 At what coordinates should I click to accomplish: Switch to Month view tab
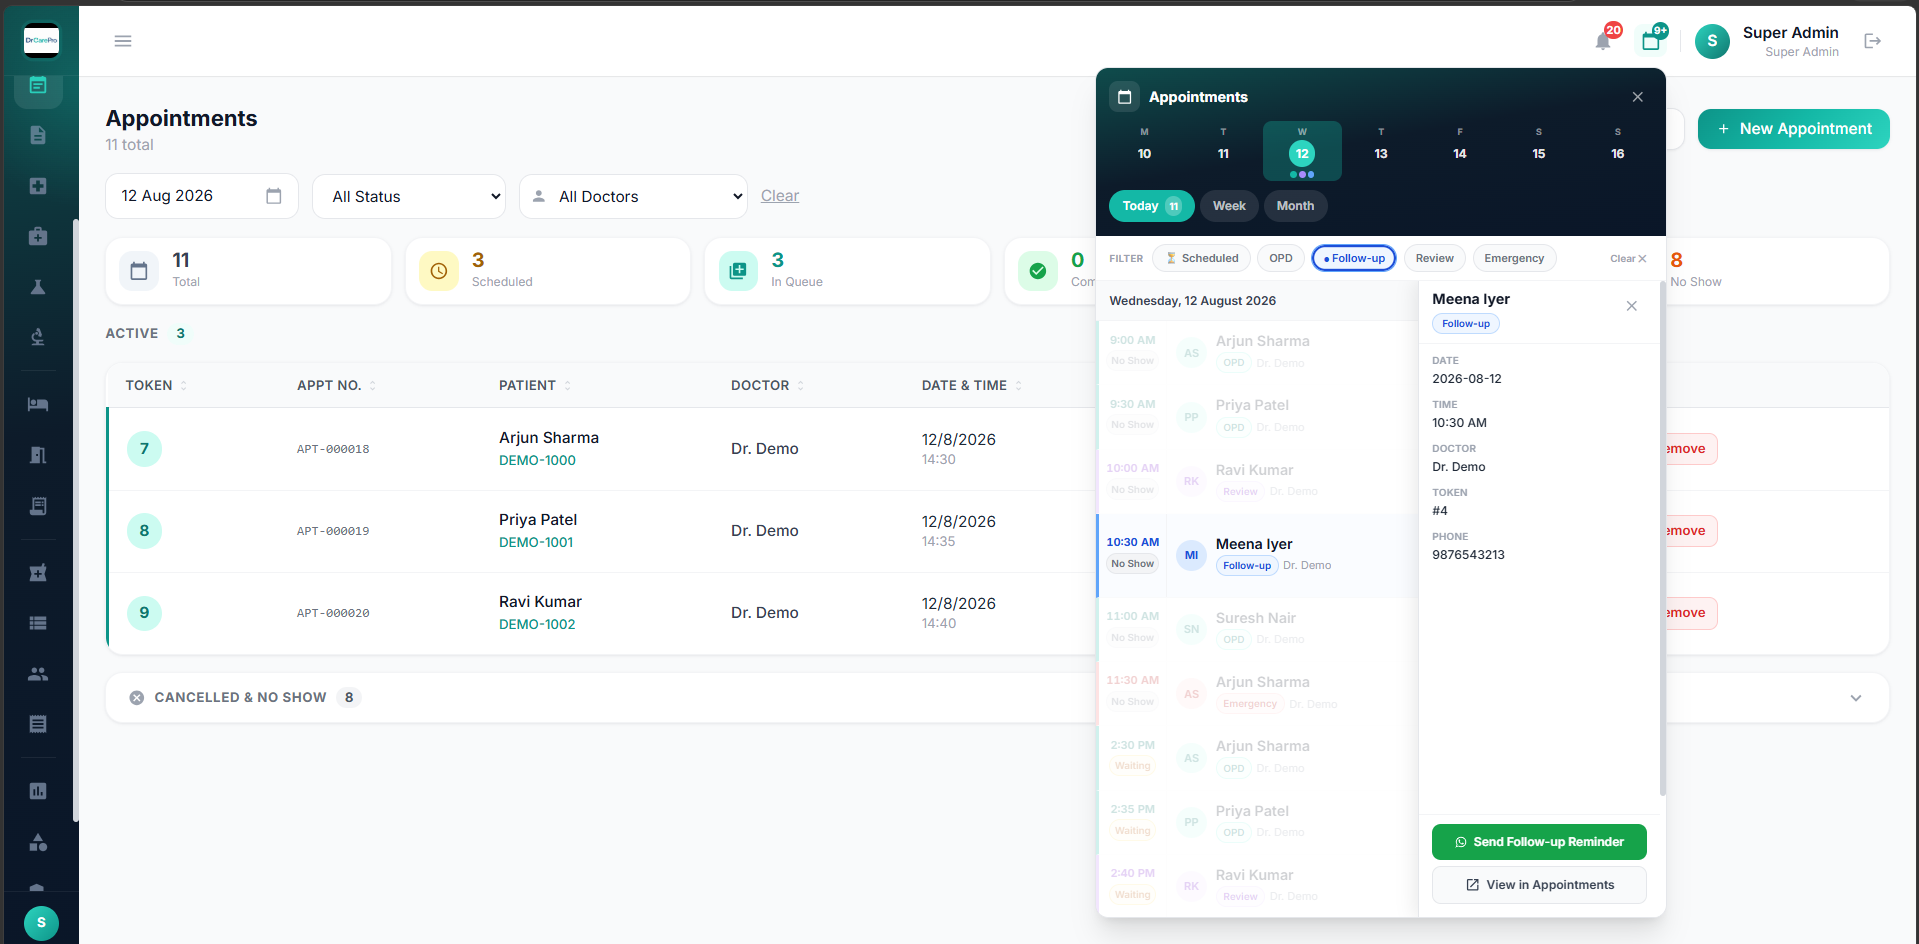(x=1295, y=206)
